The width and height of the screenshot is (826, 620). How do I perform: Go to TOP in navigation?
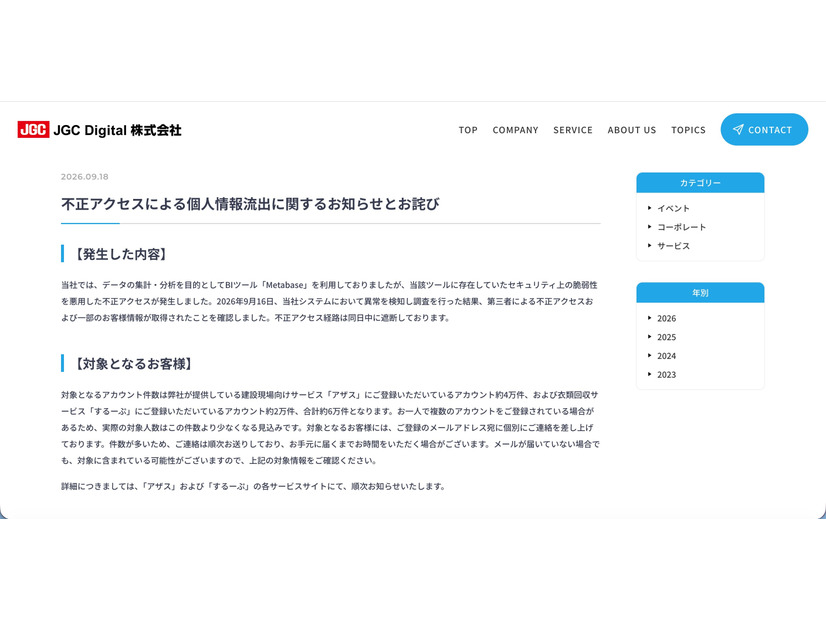coord(468,130)
